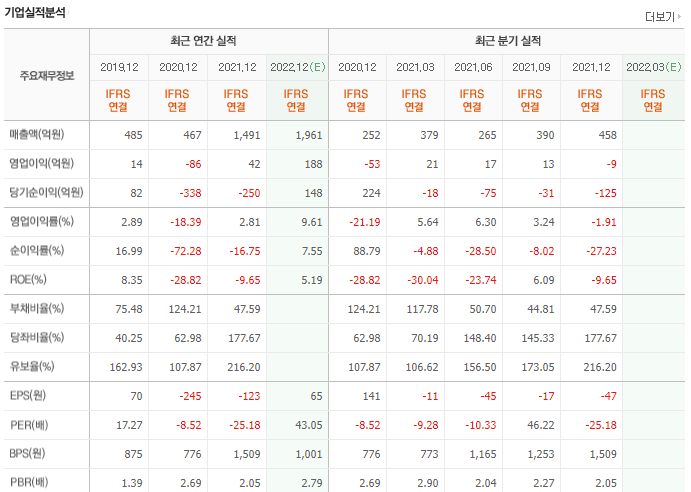The height and width of the screenshot is (492, 691).
Task: Click the PBR(배) row label
Action: pyautogui.click(x=29, y=482)
